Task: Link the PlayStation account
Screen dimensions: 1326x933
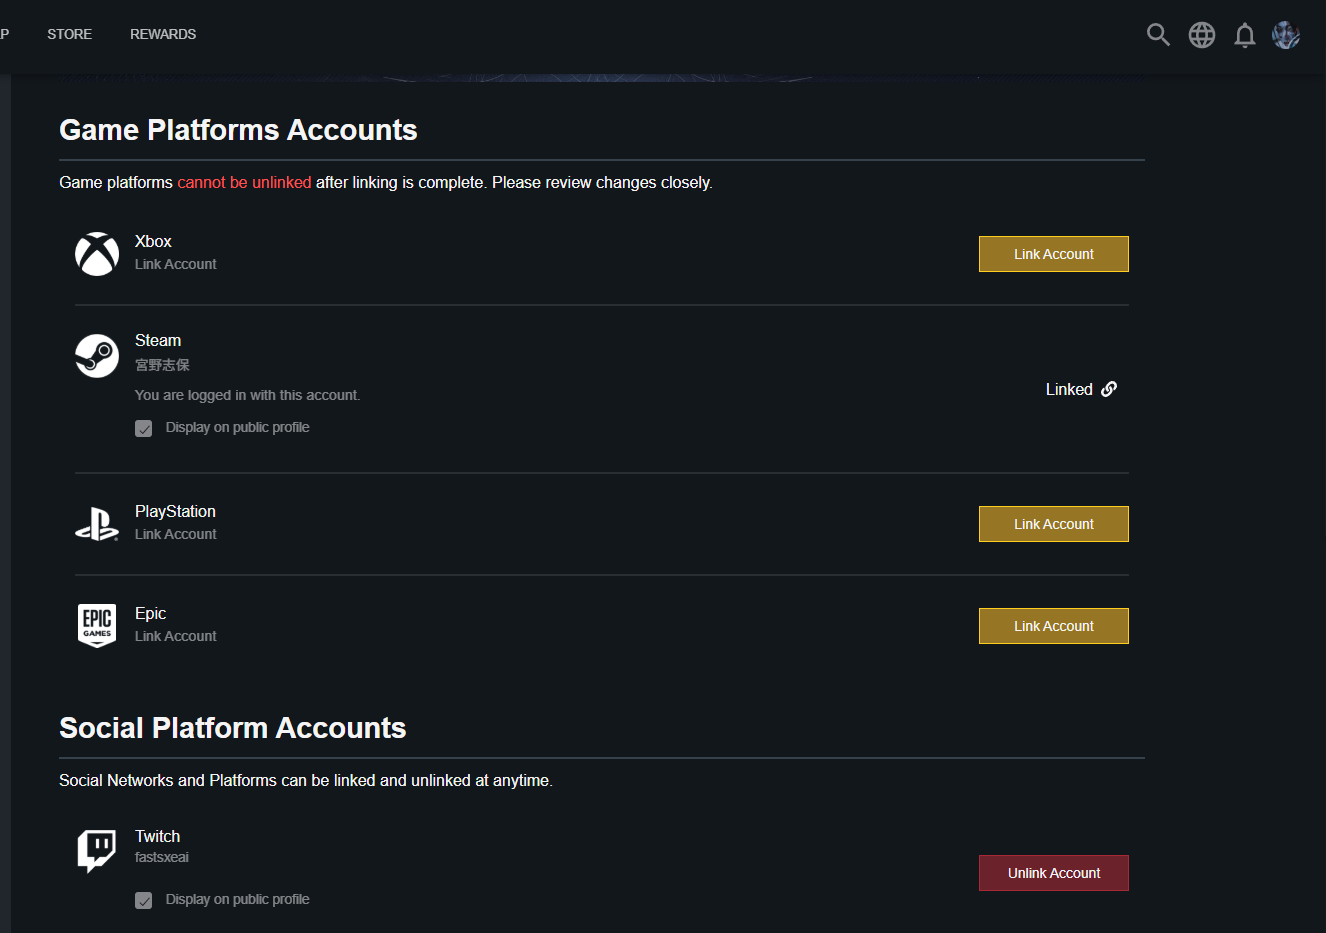Action: click(x=1053, y=524)
